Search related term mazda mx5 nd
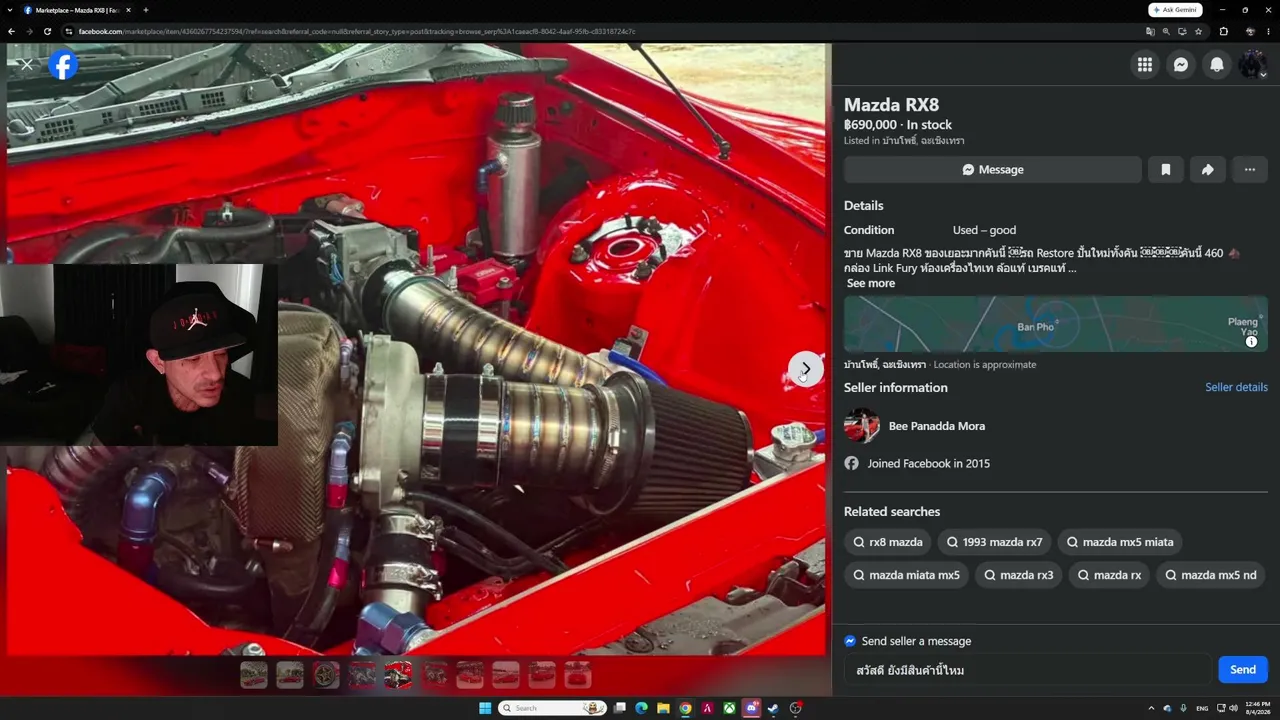Viewport: 1280px width, 720px height. tap(1210, 575)
